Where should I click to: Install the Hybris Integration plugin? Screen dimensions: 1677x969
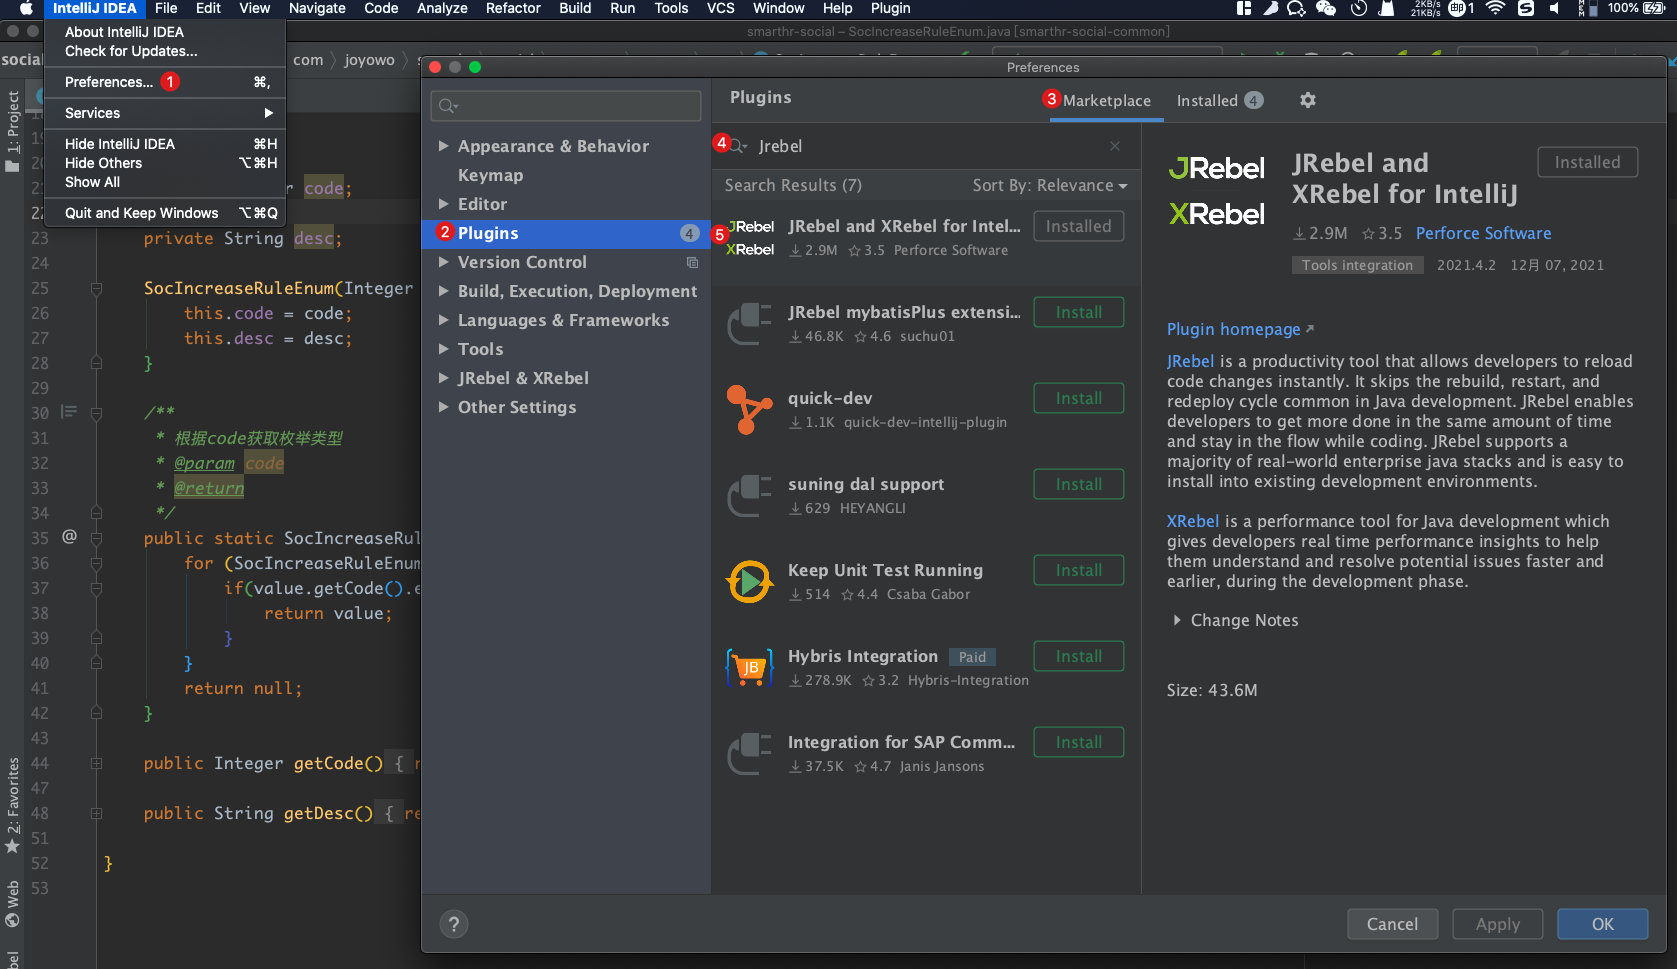click(1079, 656)
